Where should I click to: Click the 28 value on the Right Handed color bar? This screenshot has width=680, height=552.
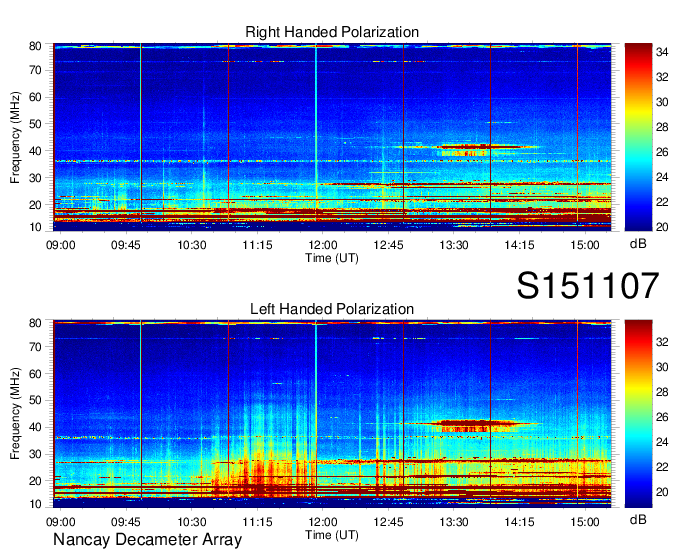click(x=662, y=127)
